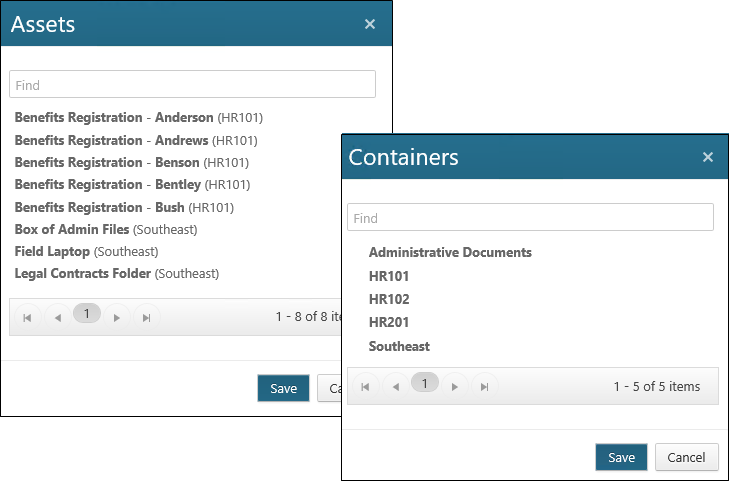Go to last page in Assets pager
The image size is (732, 484).
pyautogui.click(x=147, y=317)
